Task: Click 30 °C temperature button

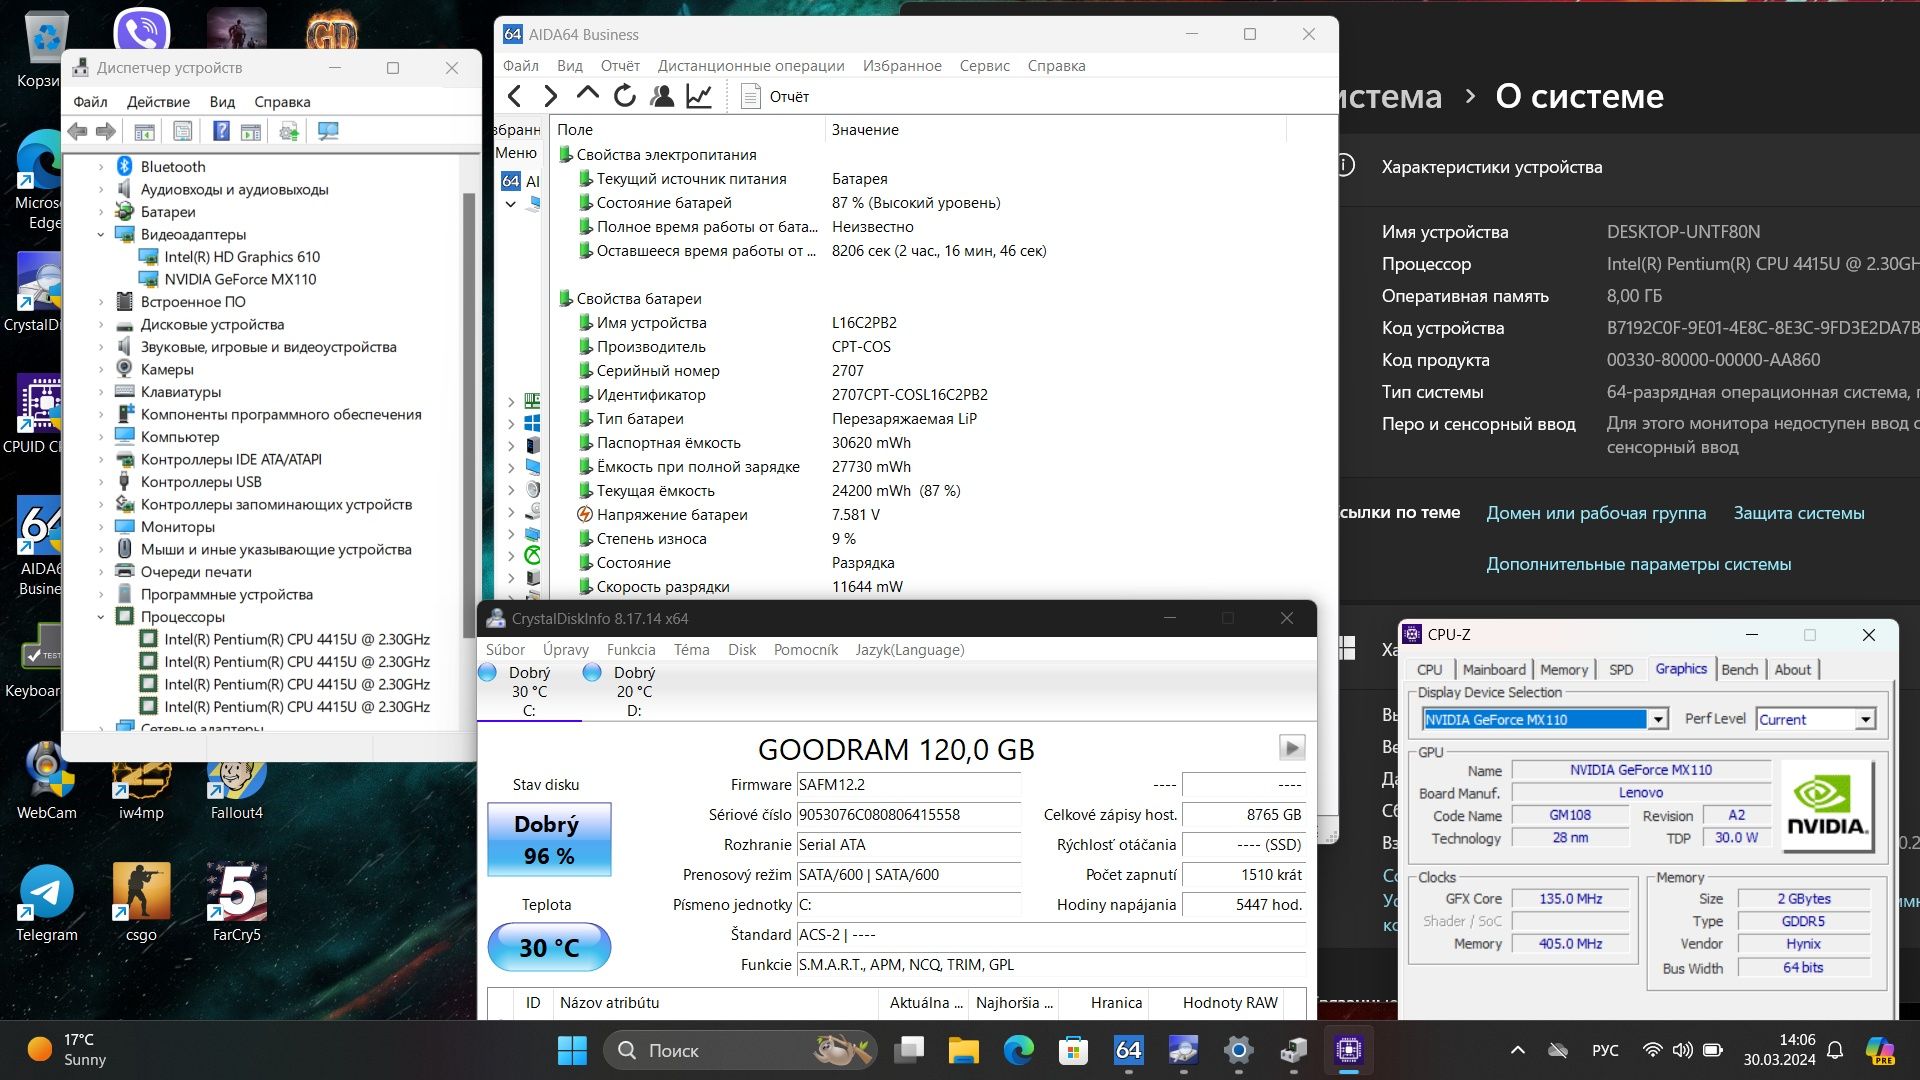Action: [549, 947]
